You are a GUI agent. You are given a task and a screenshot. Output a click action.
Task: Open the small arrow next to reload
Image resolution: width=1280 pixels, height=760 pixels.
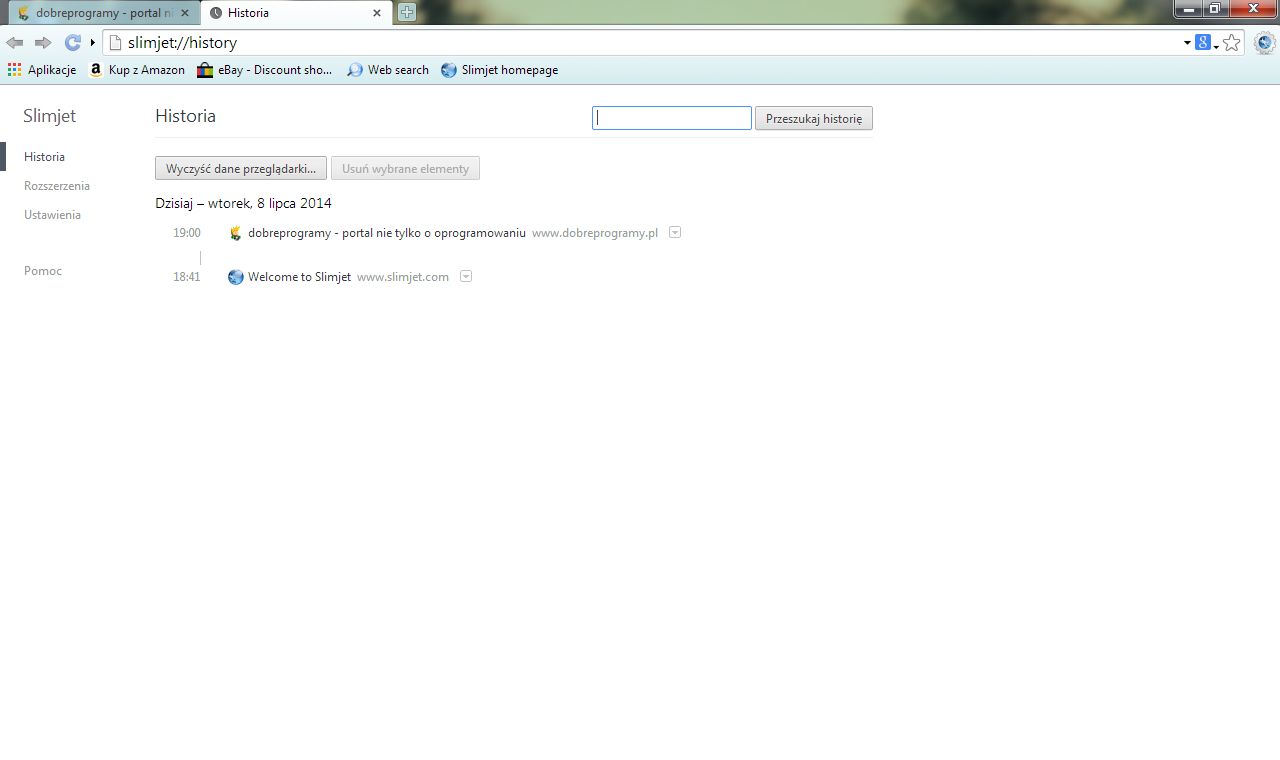point(92,43)
